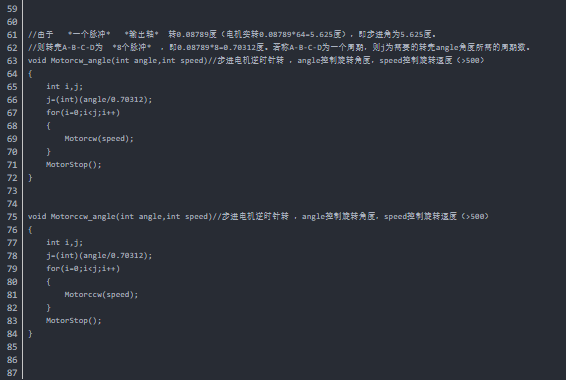Click j=(int)(angle/0.70312) on line 66
Viewport: 566px width, 380px height.
(x=99, y=100)
